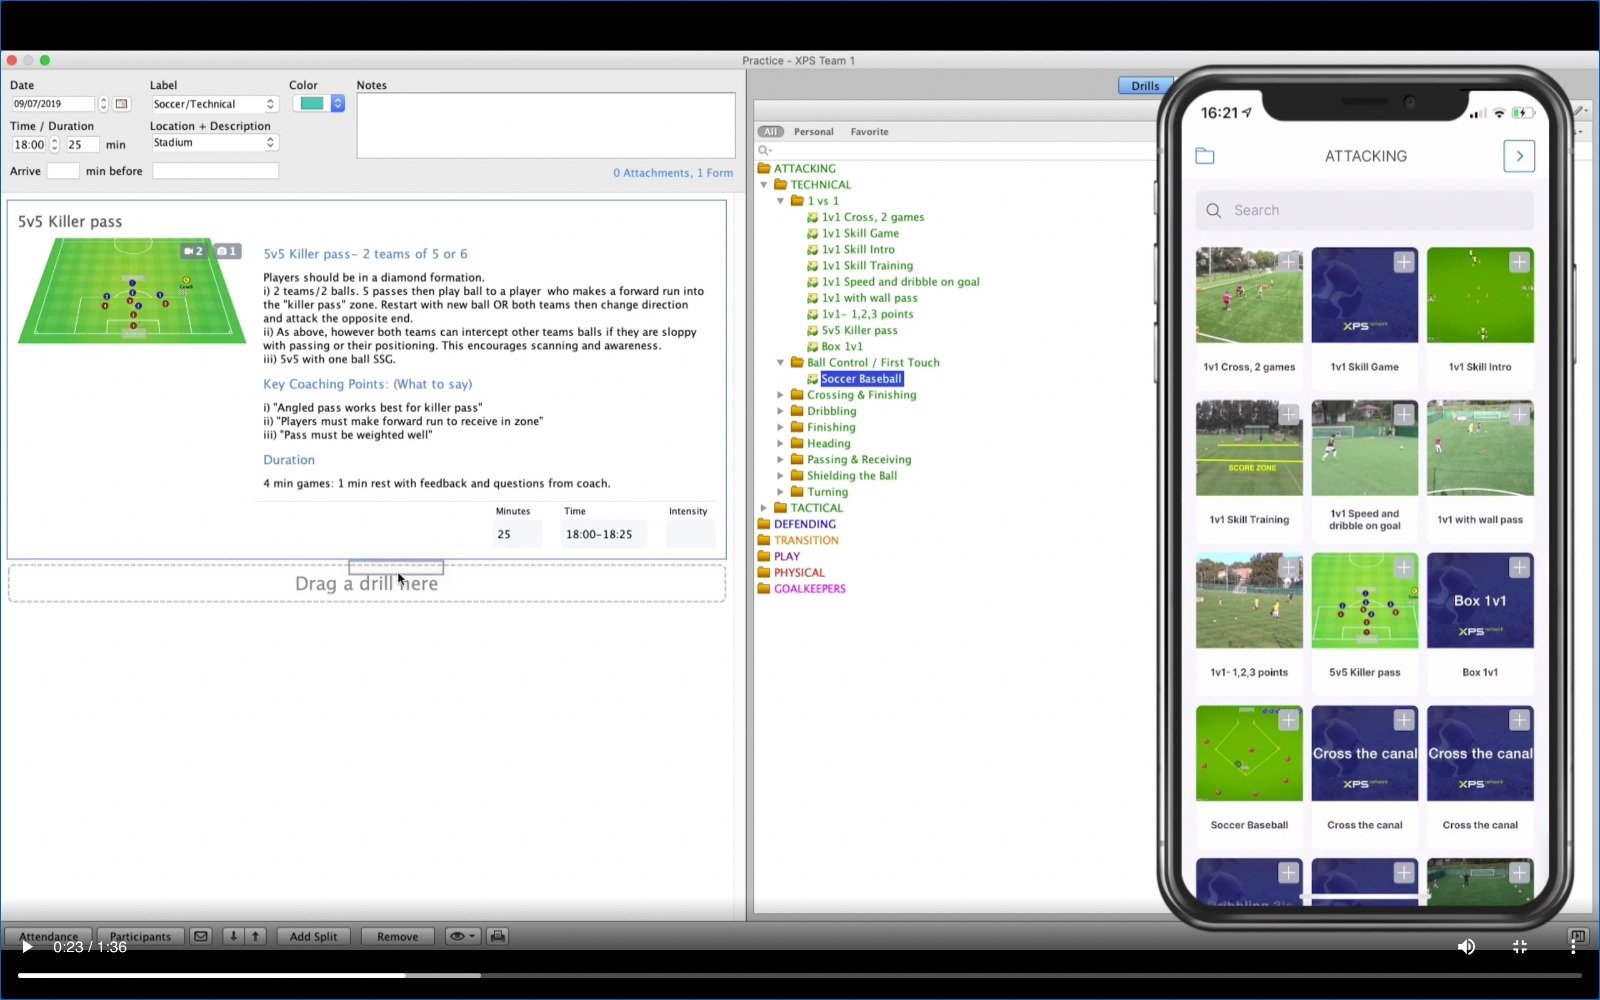1600x1000 pixels.
Task: Expand Crossing & Finishing folder
Action: [781, 394]
